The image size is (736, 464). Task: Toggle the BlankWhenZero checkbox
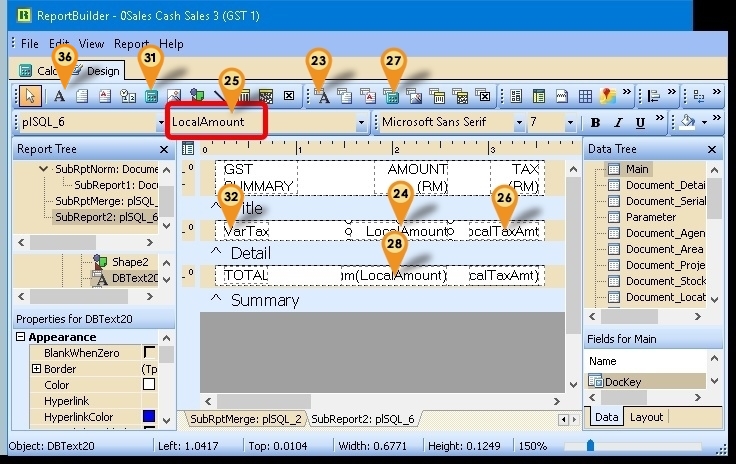(150, 353)
